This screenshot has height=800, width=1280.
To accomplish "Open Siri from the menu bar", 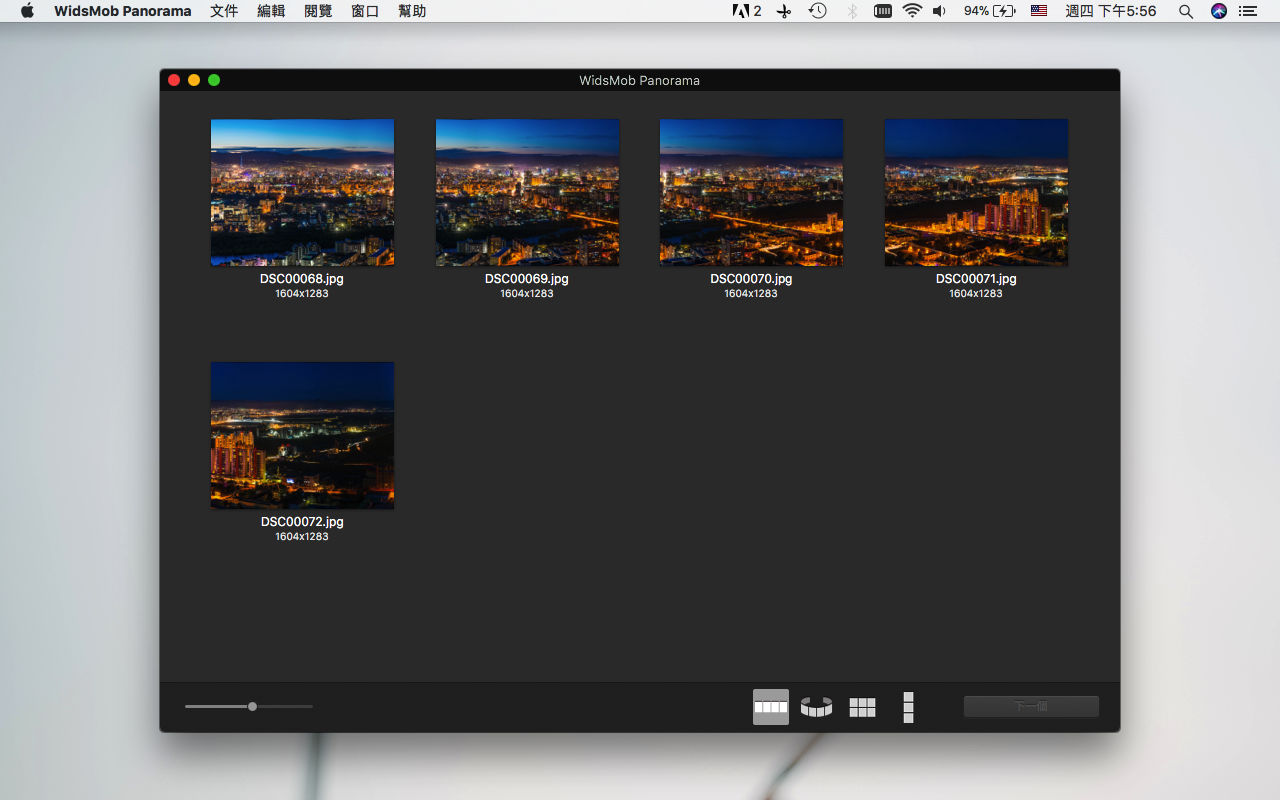I will [x=1218, y=11].
